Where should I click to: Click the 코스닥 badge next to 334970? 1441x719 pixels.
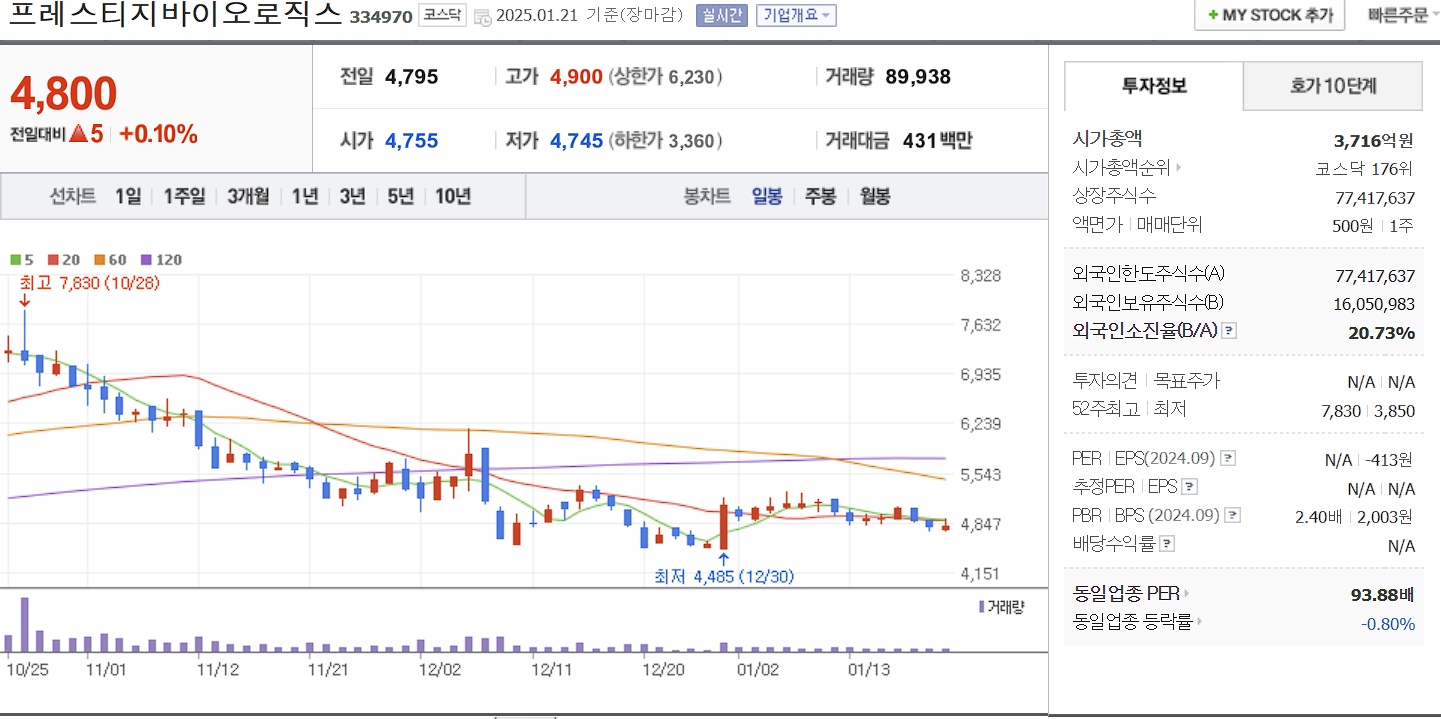point(441,16)
